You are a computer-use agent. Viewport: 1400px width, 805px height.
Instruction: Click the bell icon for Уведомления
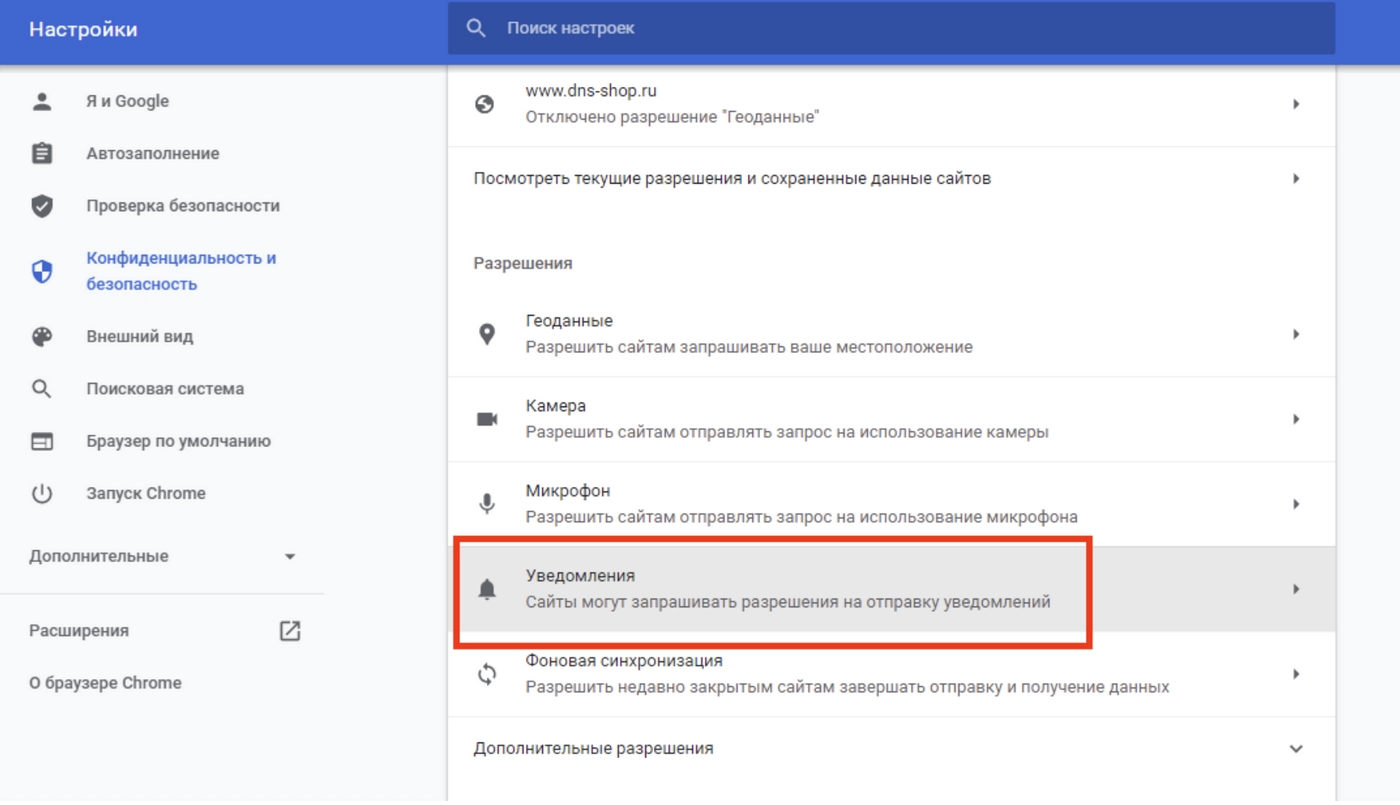click(x=487, y=589)
